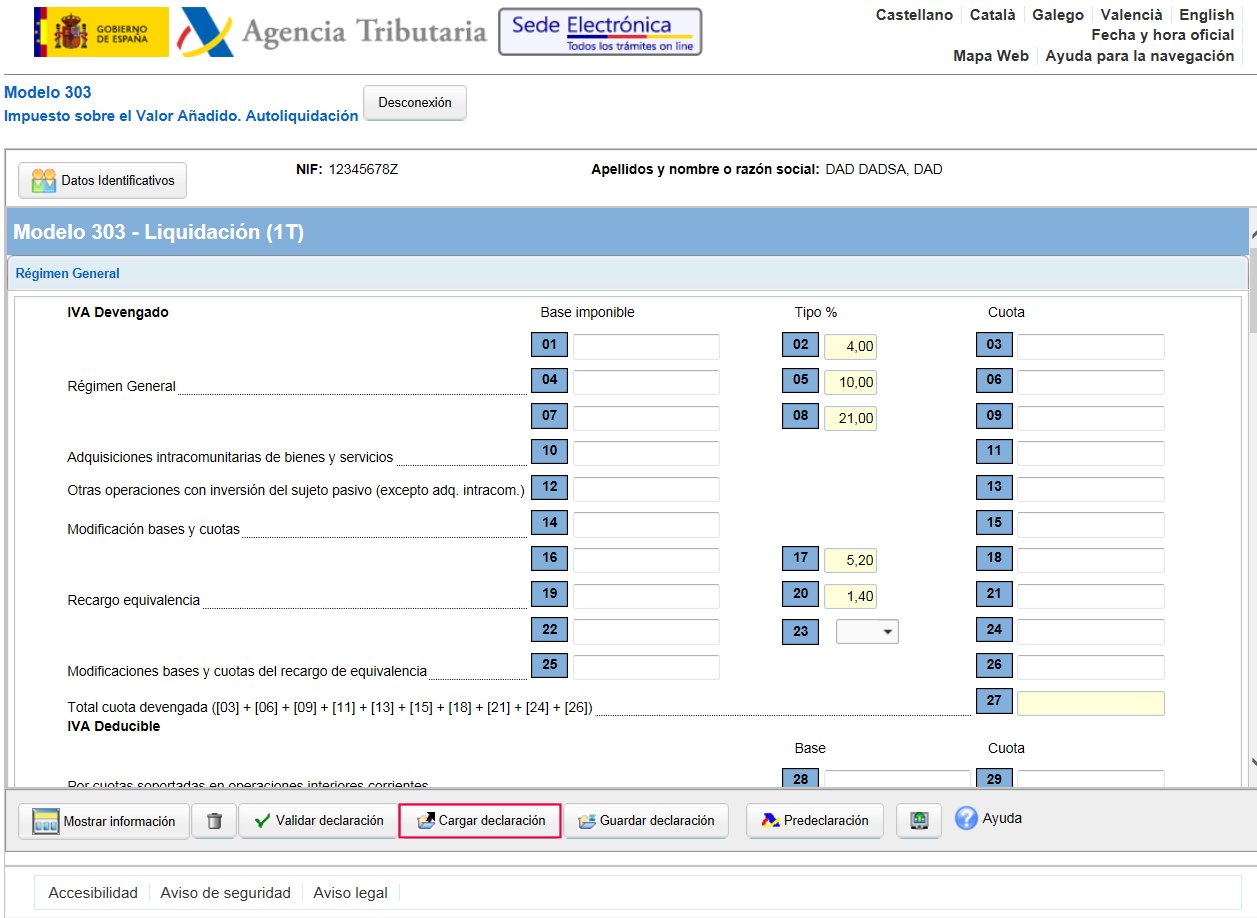
Task: Switch language to English
Action: (1206, 15)
